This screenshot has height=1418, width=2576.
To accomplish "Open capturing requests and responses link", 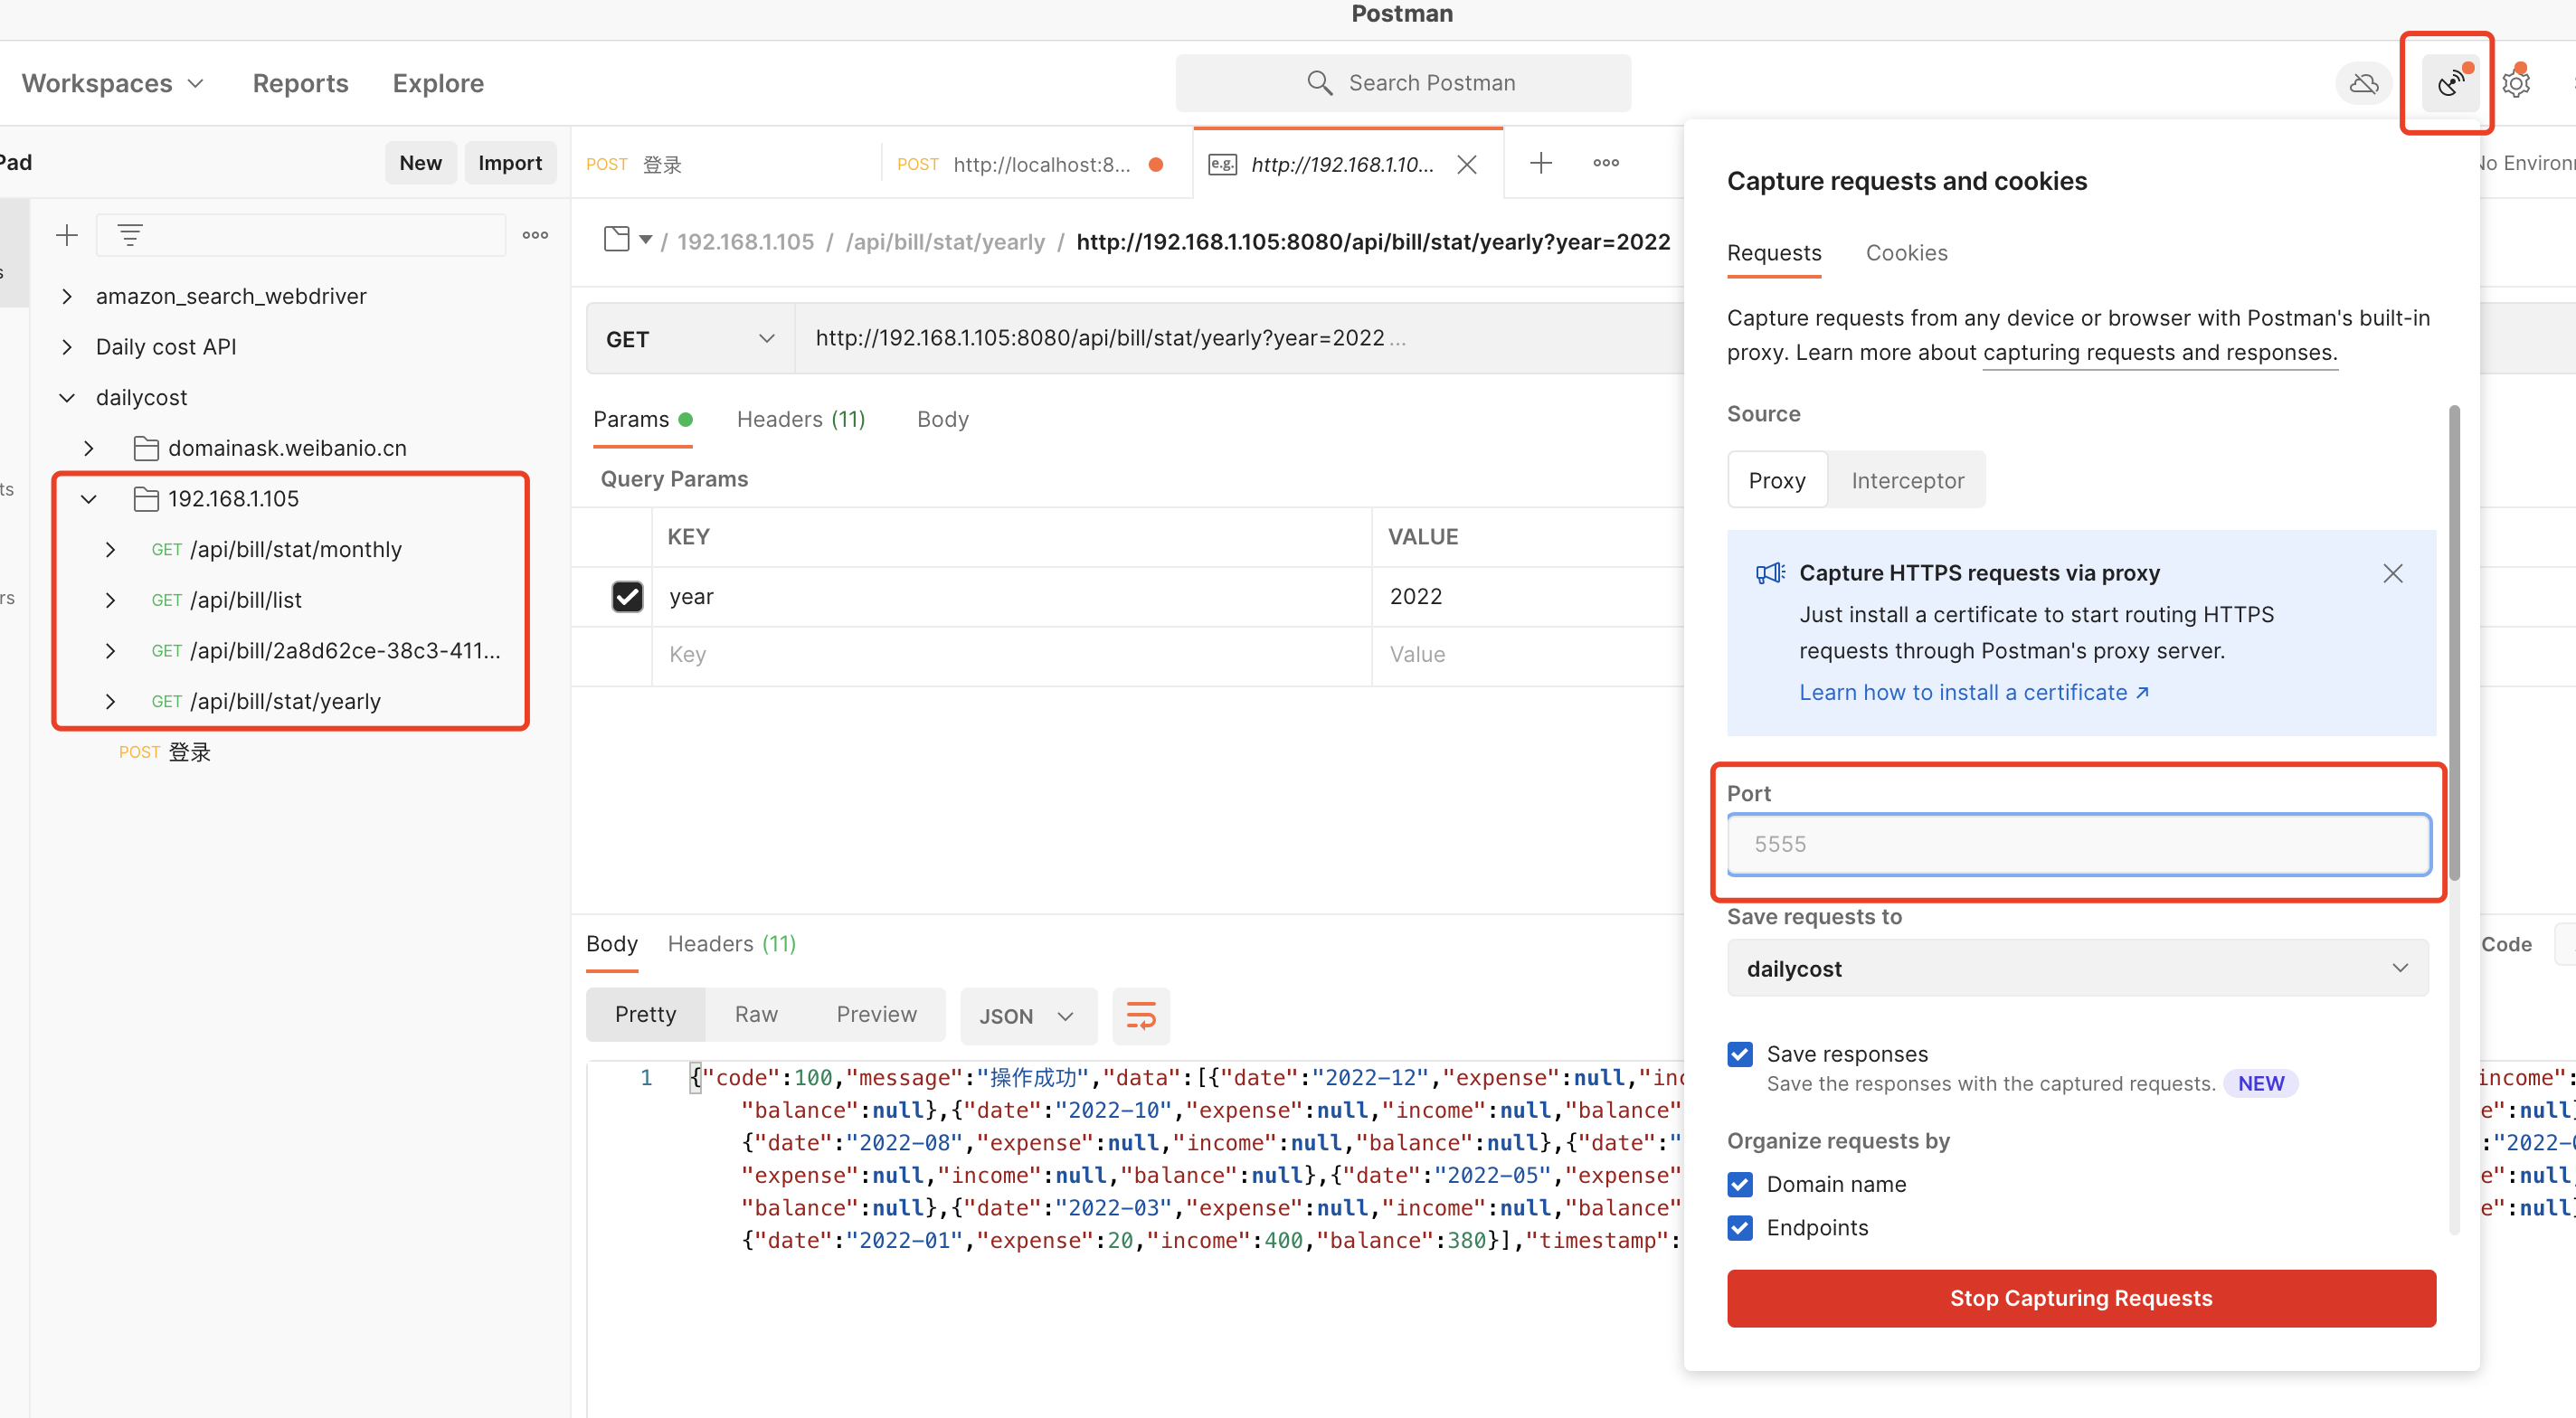I will pyautogui.click(x=2159, y=353).
